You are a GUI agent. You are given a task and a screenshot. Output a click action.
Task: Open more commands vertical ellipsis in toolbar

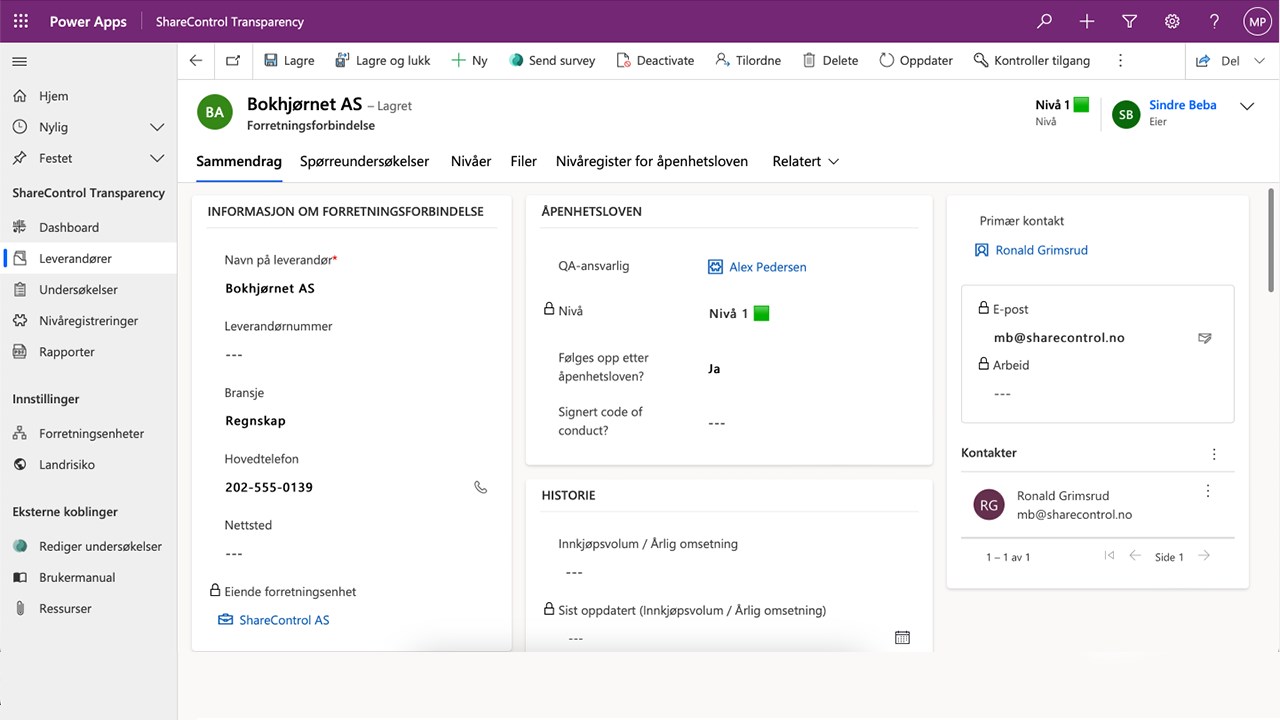click(x=1120, y=60)
